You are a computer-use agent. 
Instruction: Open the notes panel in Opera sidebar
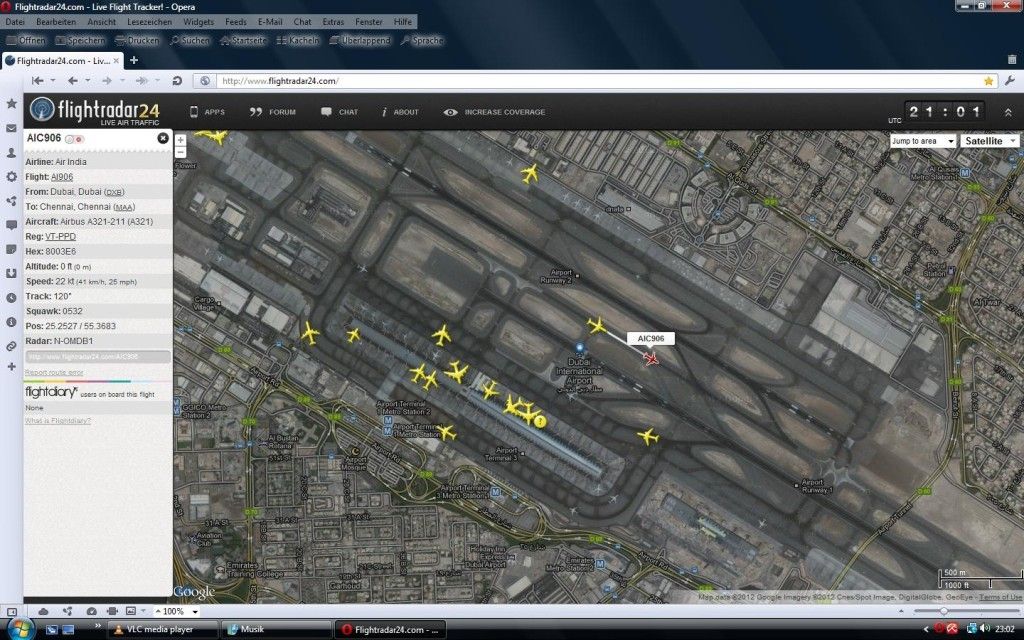(x=11, y=249)
